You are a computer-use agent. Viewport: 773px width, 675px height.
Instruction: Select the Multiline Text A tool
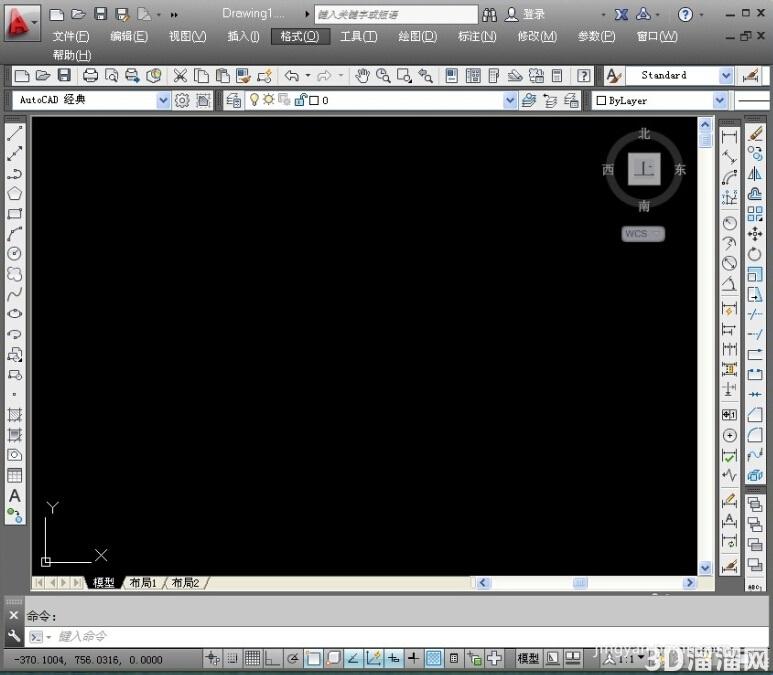15,496
